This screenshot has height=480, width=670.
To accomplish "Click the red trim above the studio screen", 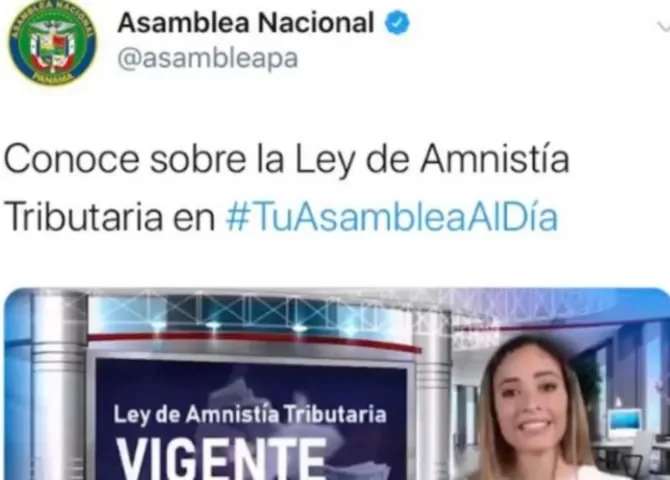I will [252, 340].
